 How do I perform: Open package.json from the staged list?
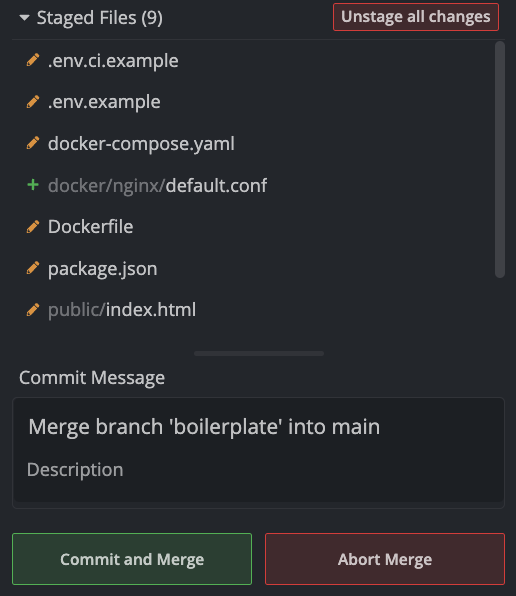pyautogui.click(x=103, y=269)
